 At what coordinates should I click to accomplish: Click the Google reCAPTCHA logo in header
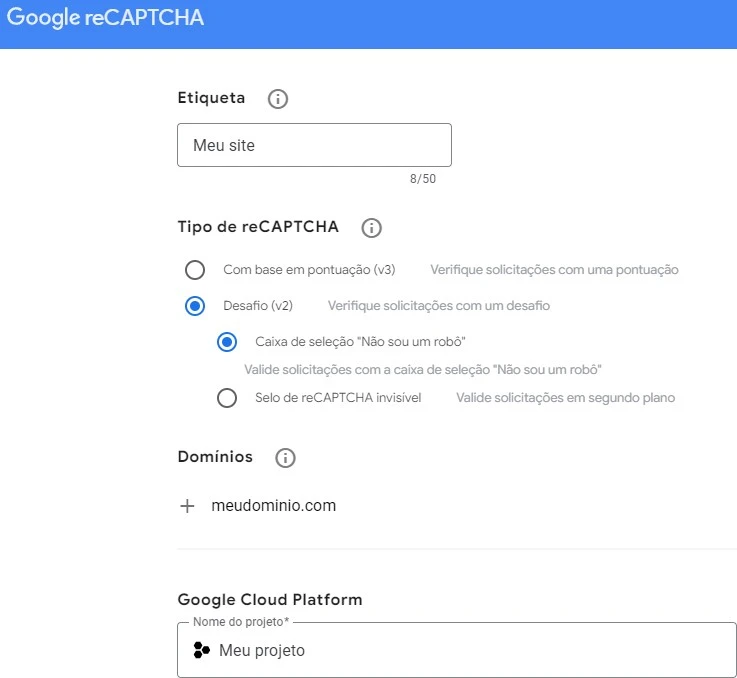click(105, 18)
